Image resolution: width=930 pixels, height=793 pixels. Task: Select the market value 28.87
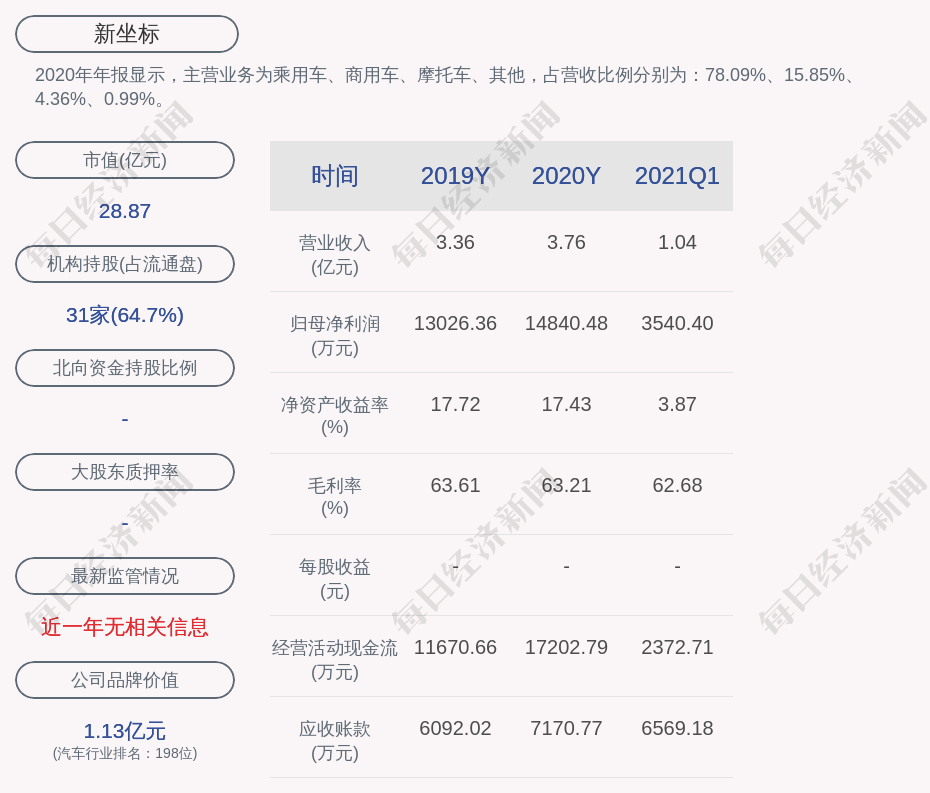125,211
